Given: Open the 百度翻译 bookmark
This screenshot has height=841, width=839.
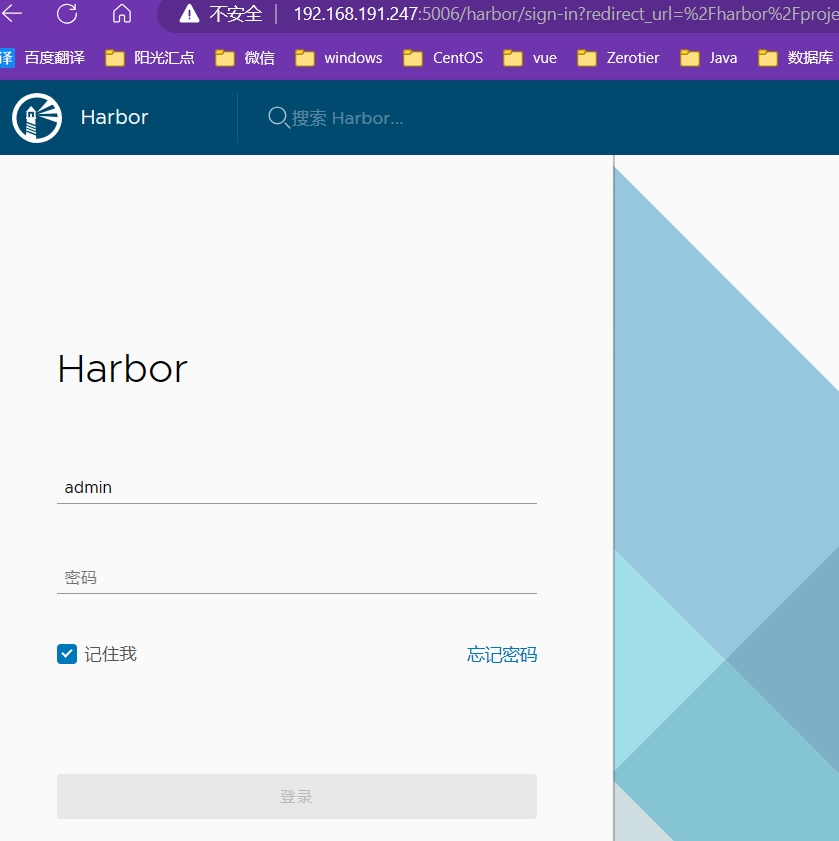Looking at the screenshot, I should click(43, 57).
